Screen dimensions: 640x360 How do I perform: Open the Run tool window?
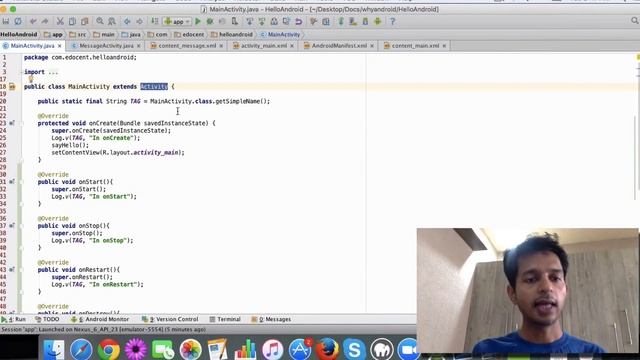[14, 319]
